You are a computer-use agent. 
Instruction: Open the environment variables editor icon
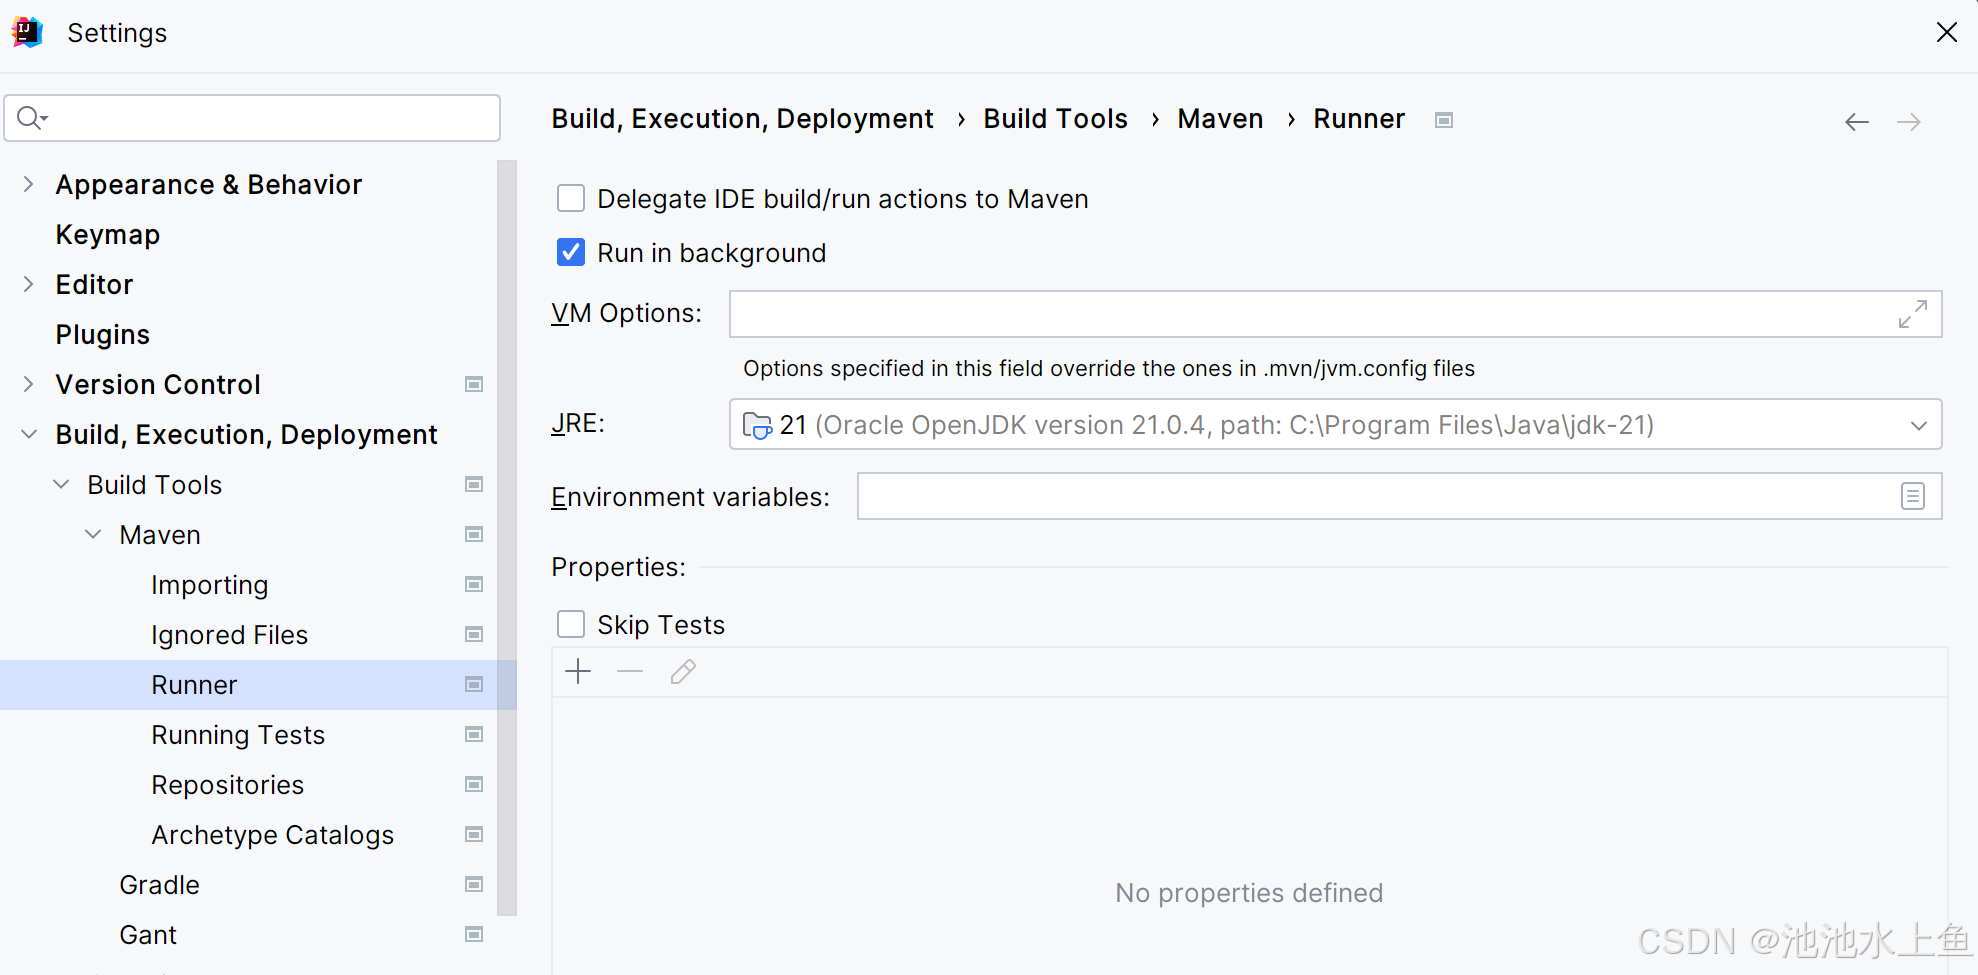point(1912,496)
